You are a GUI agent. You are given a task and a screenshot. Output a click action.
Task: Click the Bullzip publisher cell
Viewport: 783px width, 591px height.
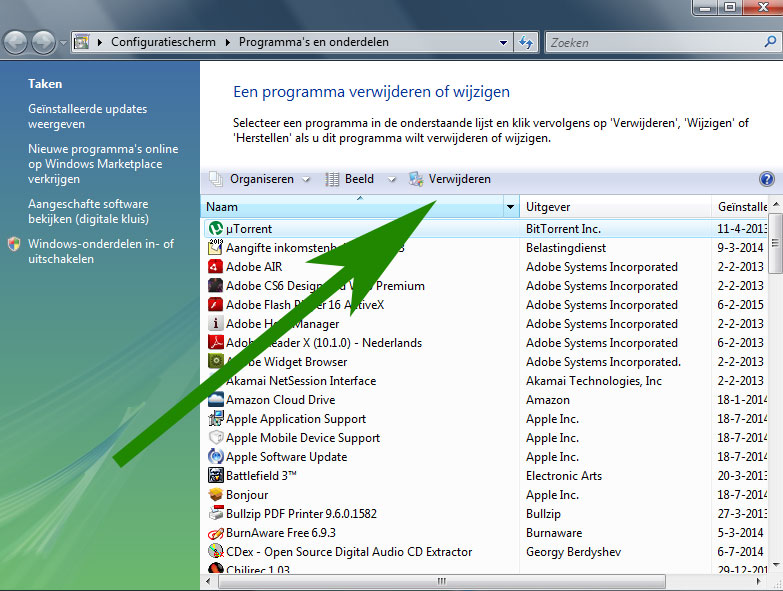[x=543, y=514]
